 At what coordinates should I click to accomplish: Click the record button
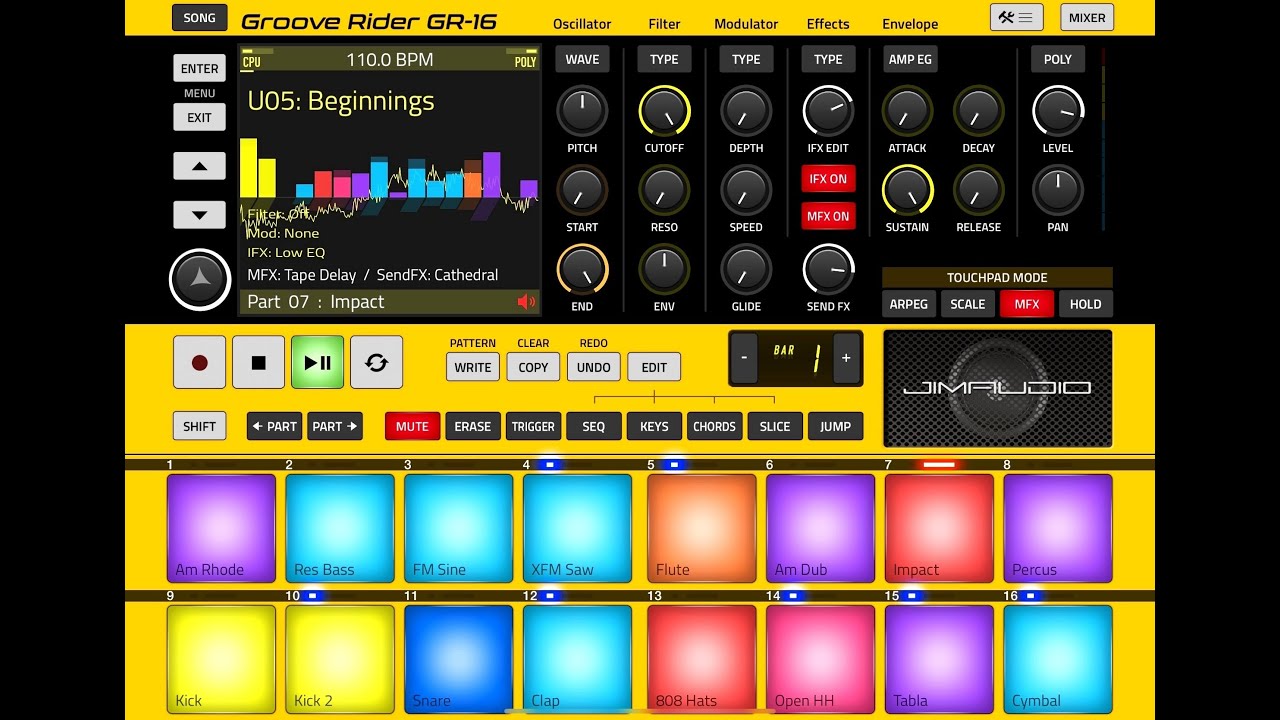(x=199, y=362)
